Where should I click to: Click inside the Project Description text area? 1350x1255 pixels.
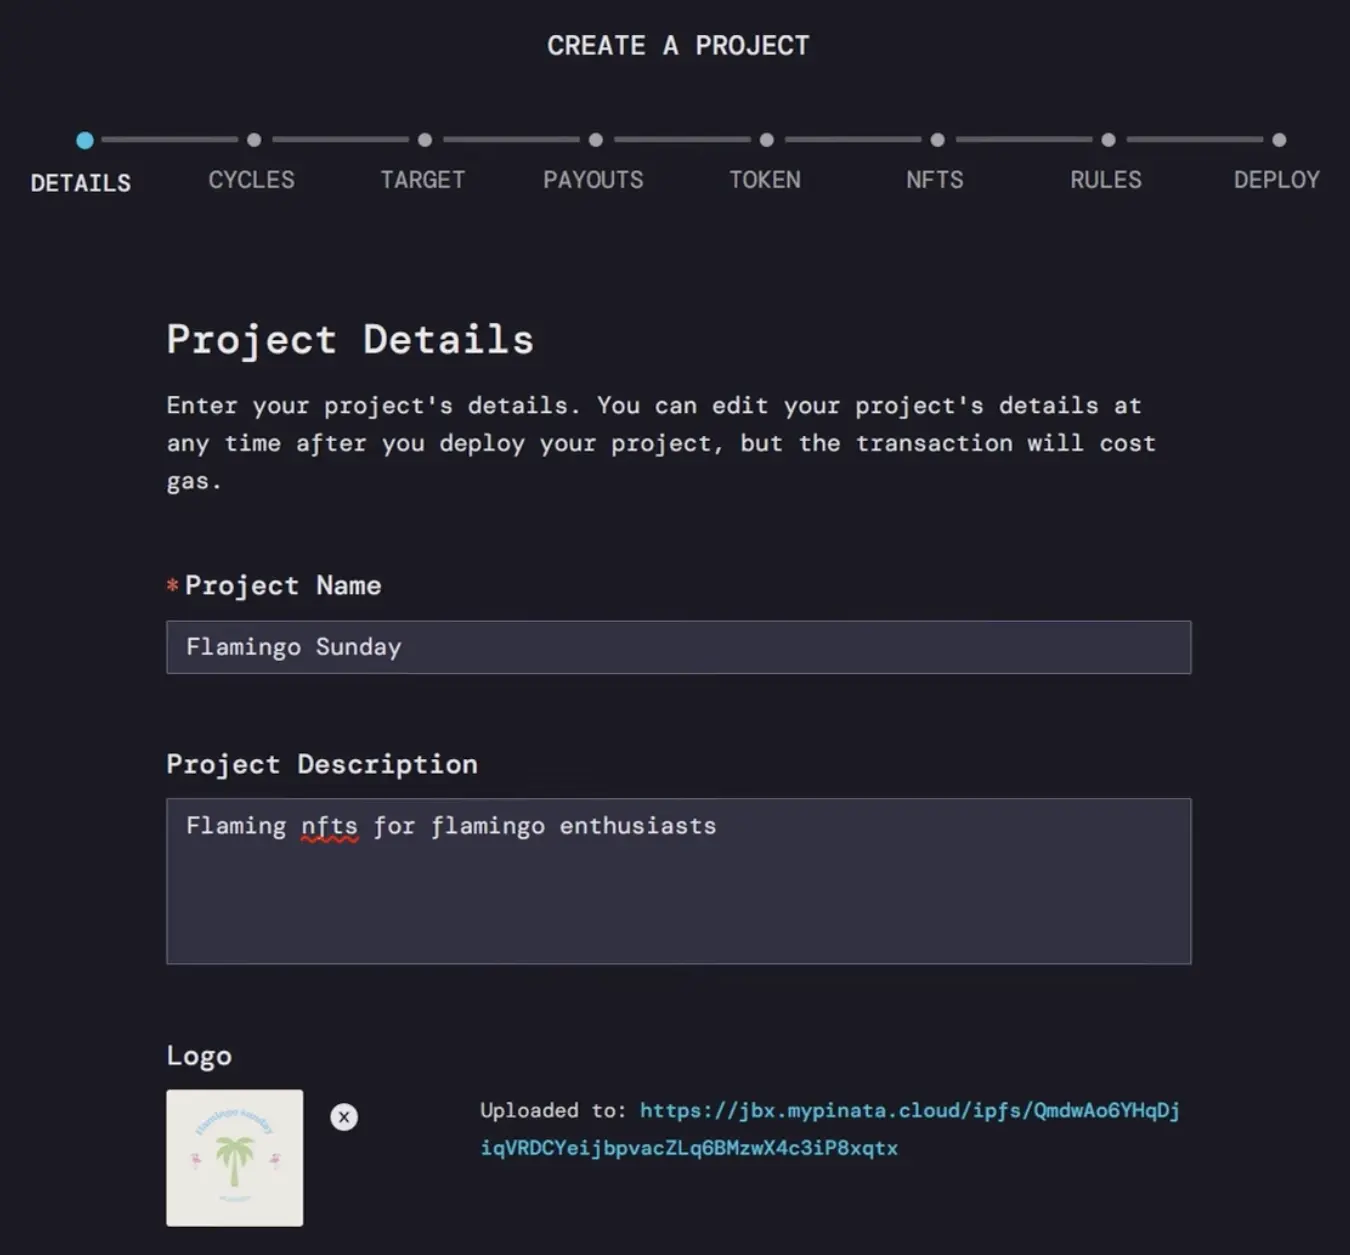pos(678,880)
